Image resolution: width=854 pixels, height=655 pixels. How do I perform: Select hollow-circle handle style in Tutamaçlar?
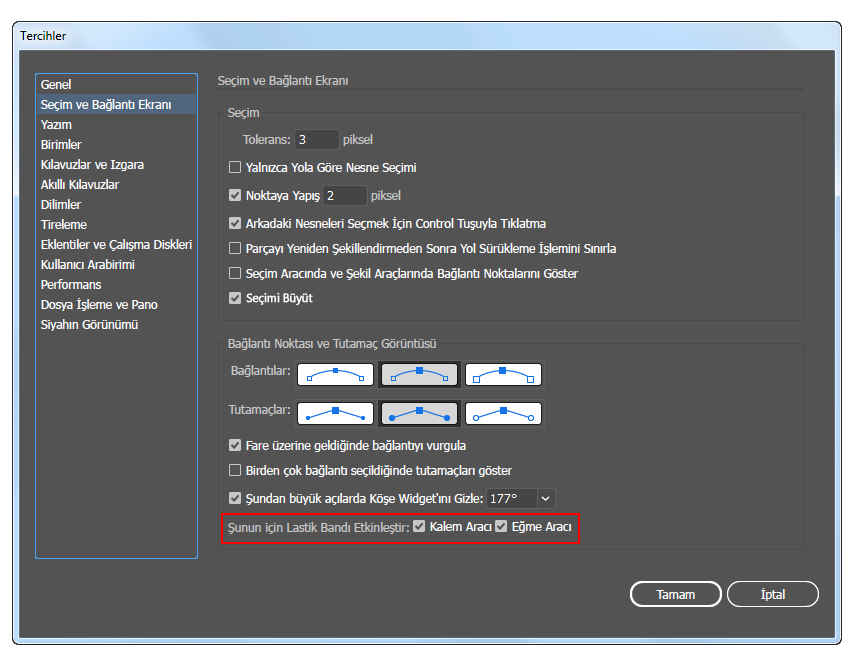point(503,414)
